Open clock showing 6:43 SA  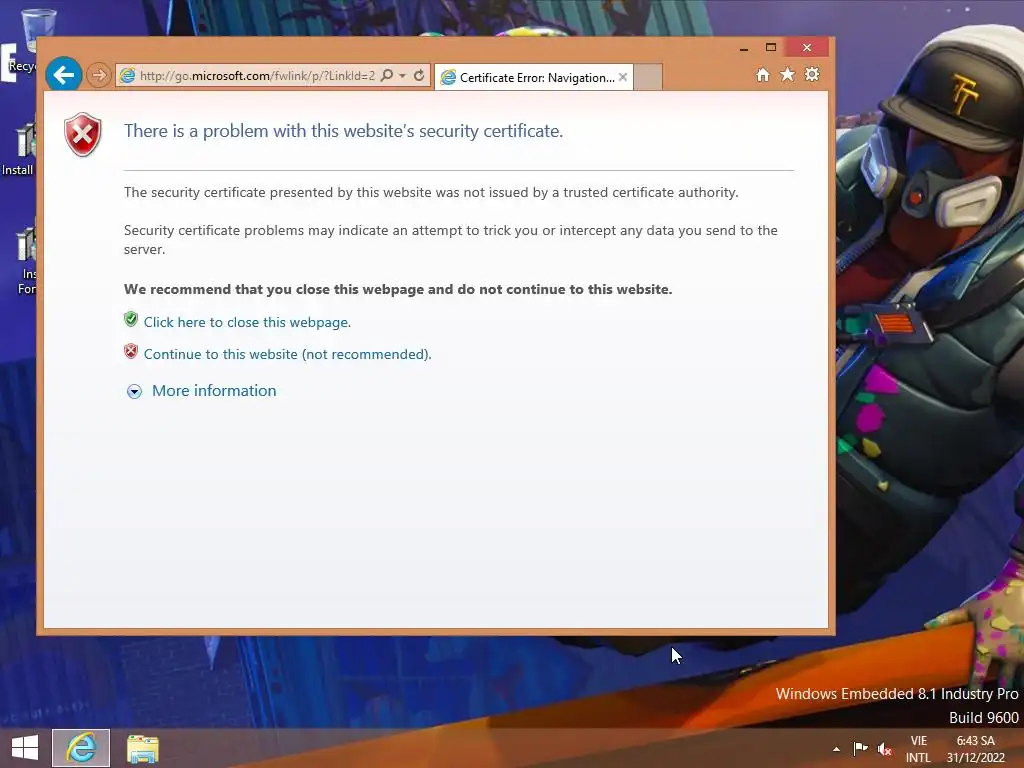(976, 749)
